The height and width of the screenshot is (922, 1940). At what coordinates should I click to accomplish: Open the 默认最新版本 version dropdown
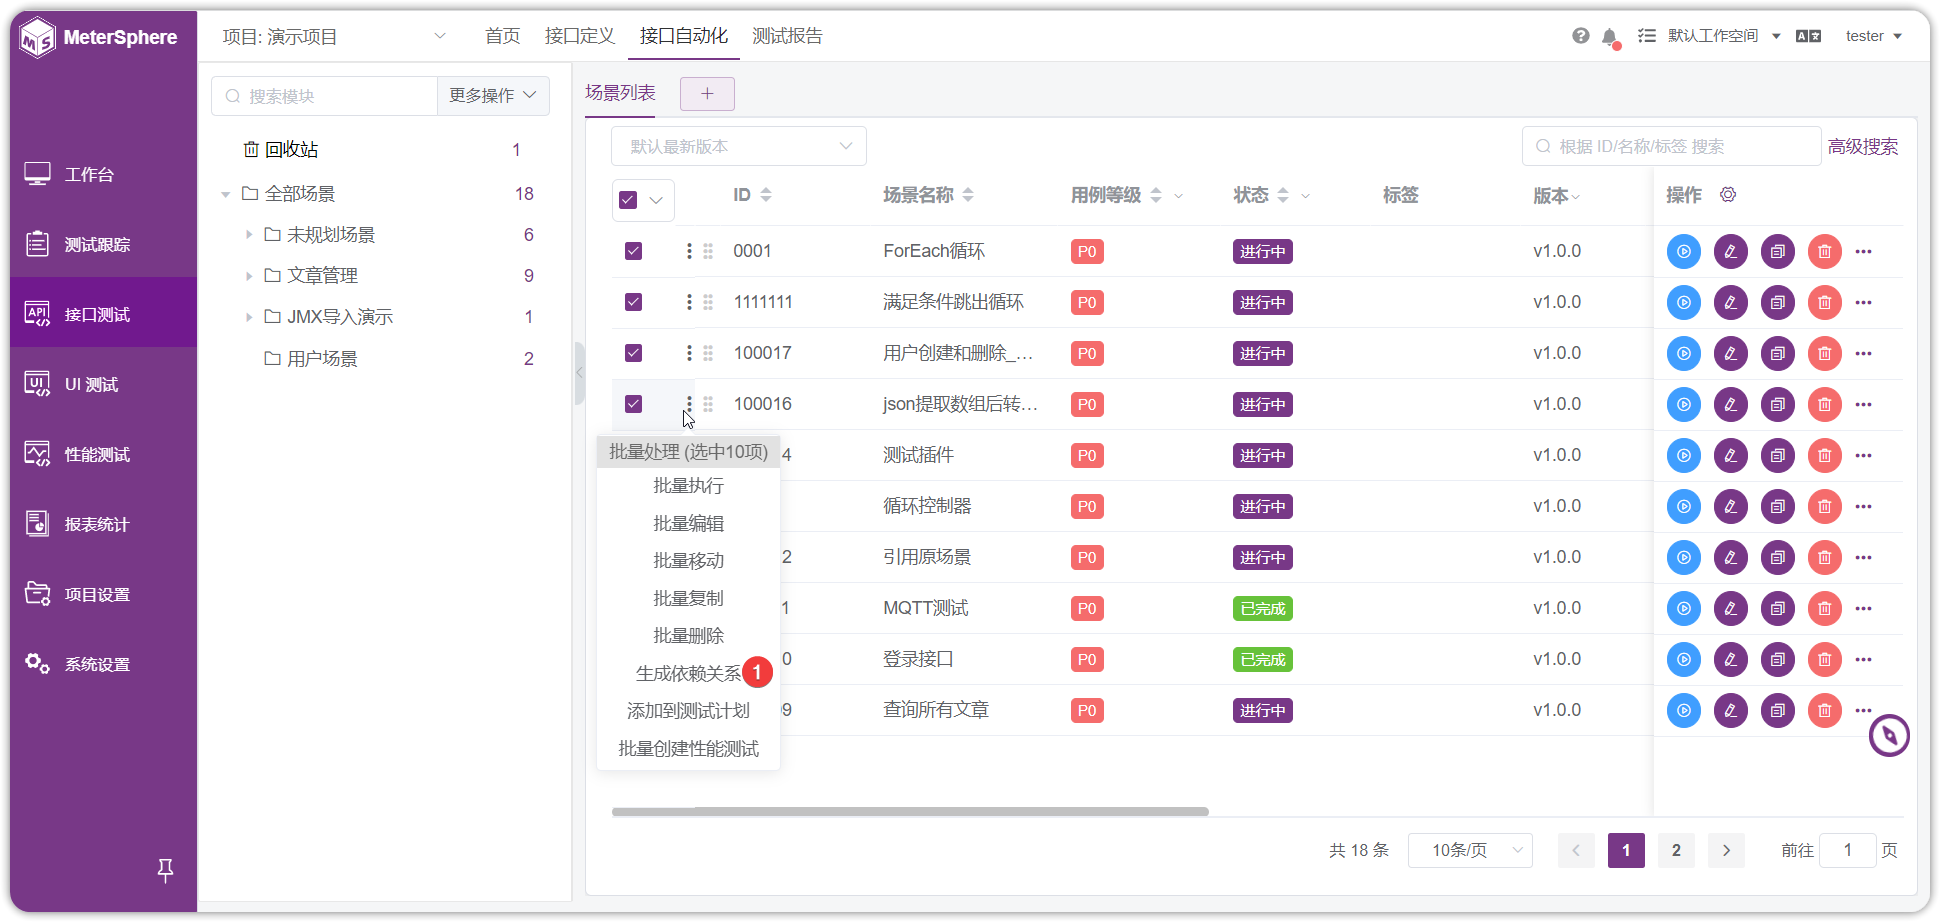point(739,146)
